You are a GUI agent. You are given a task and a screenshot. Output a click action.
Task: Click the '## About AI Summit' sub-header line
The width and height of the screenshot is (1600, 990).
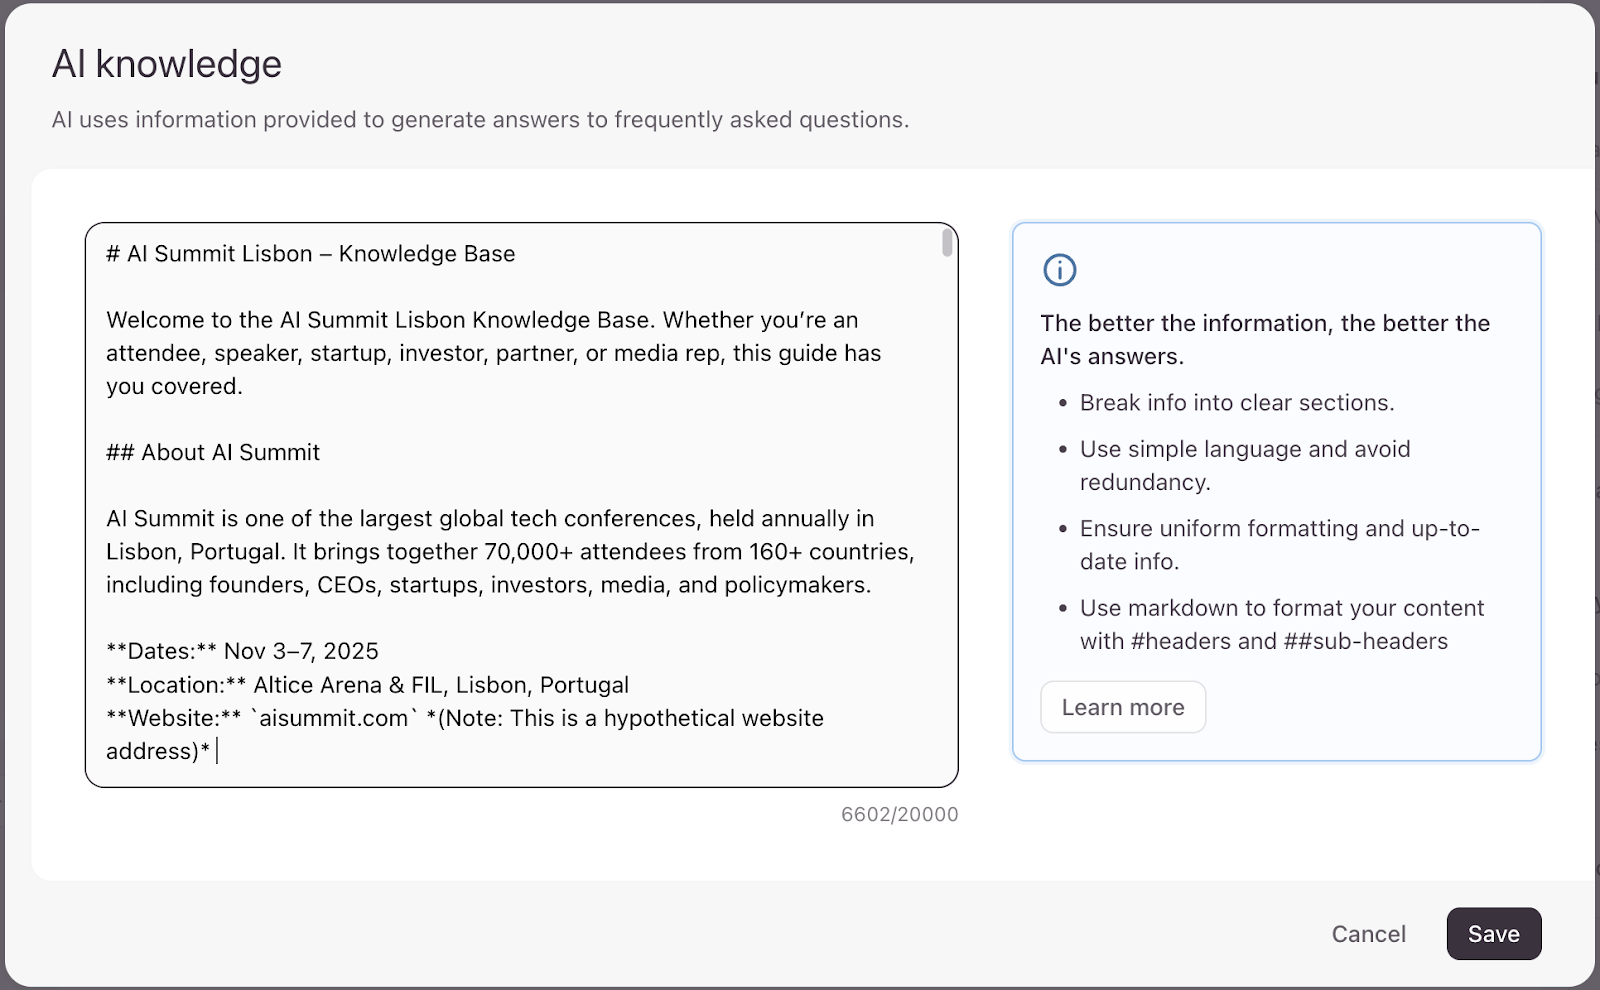(x=213, y=452)
